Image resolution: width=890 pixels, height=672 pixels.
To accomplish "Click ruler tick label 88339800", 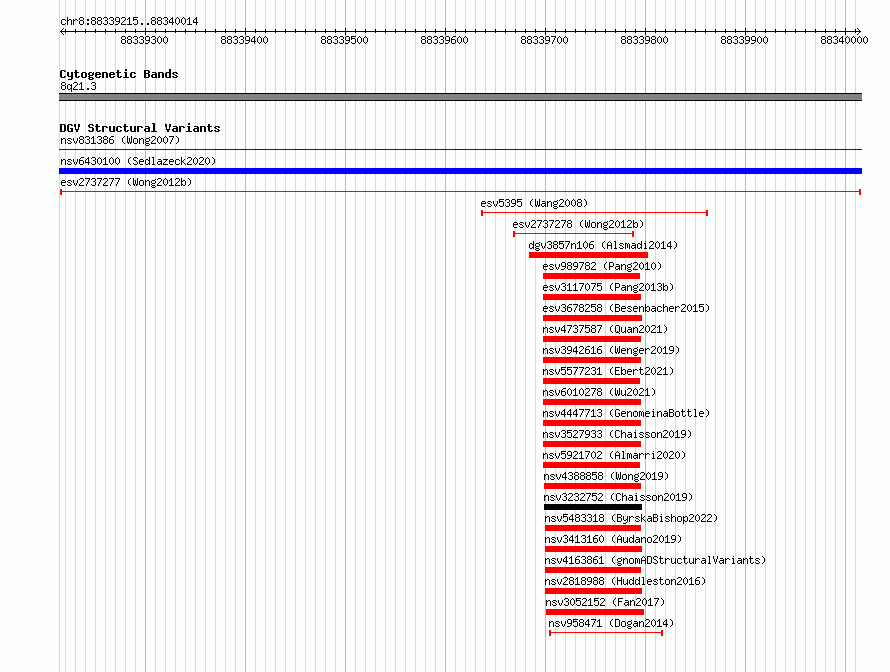I will point(644,40).
